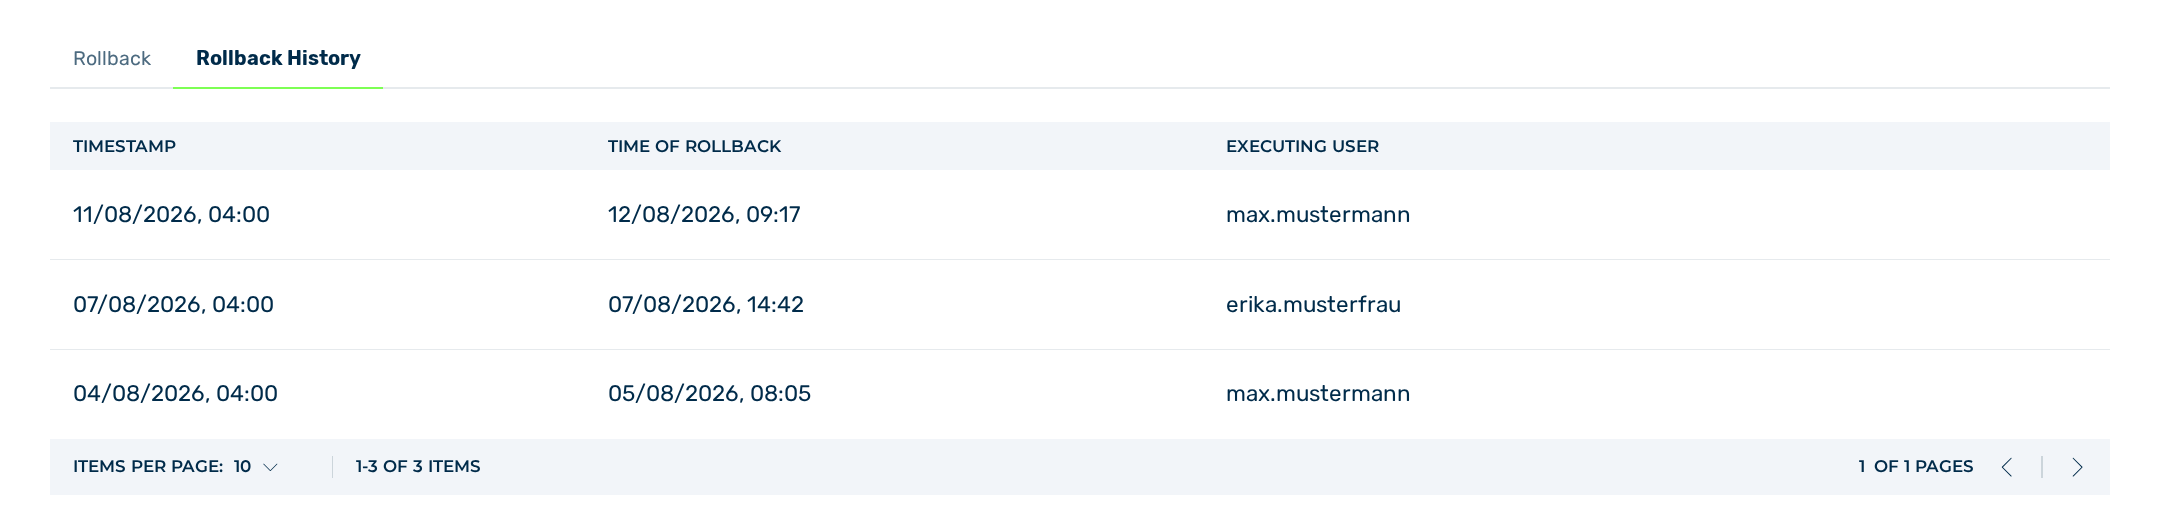Image resolution: width=2160 pixels, height=520 pixels.
Task: Click the 1-3 of 3 items label
Action: coord(418,466)
